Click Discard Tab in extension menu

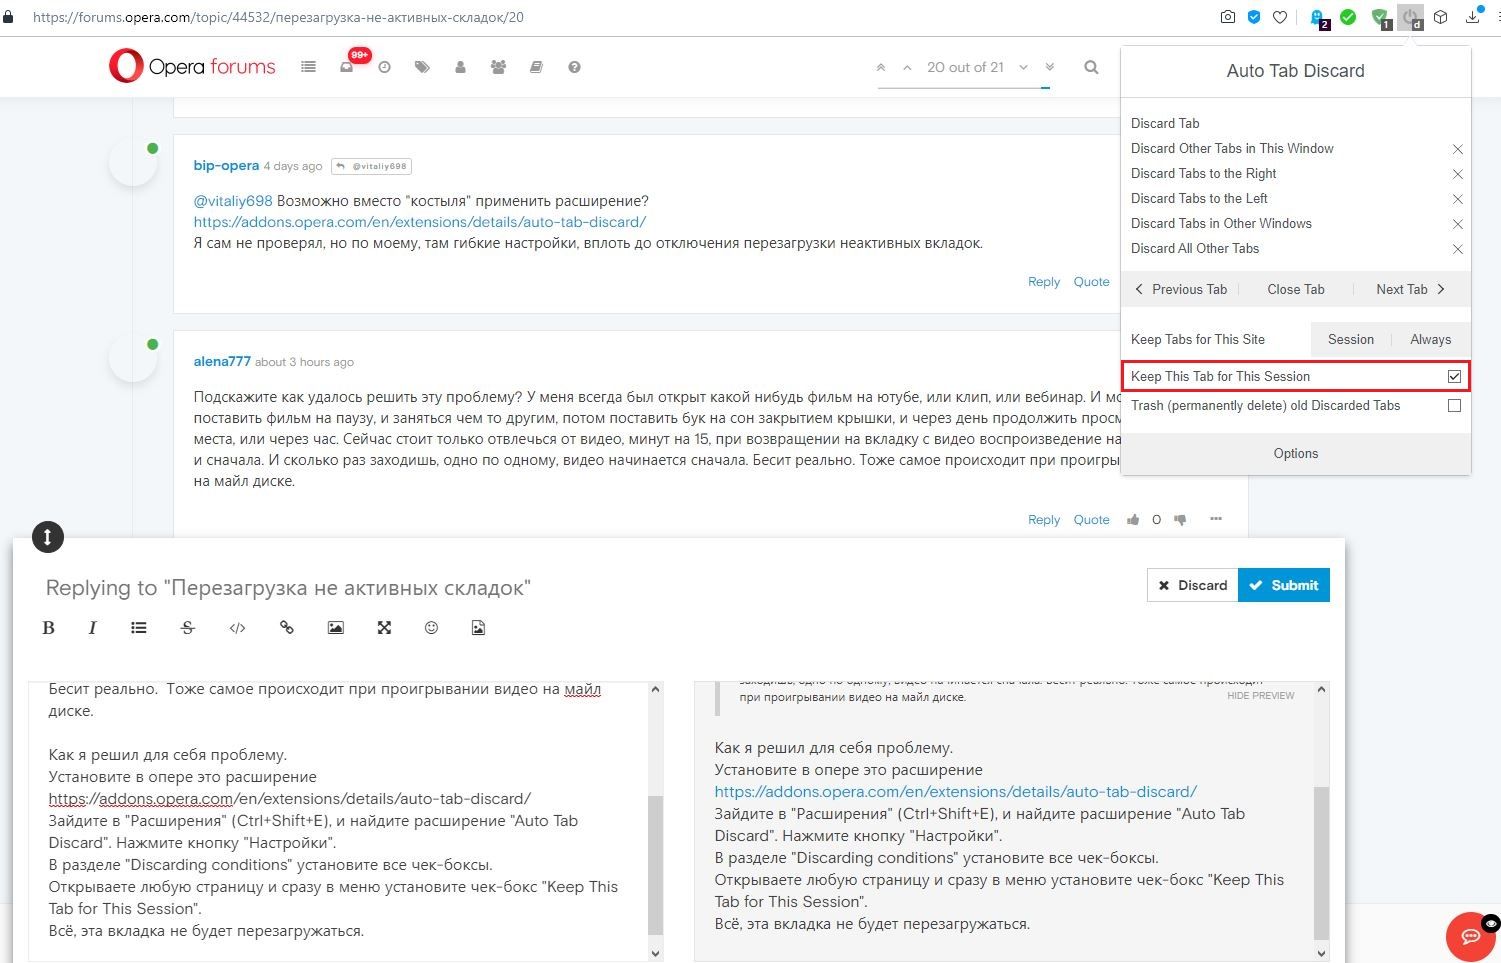click(x=1165, y=123)
